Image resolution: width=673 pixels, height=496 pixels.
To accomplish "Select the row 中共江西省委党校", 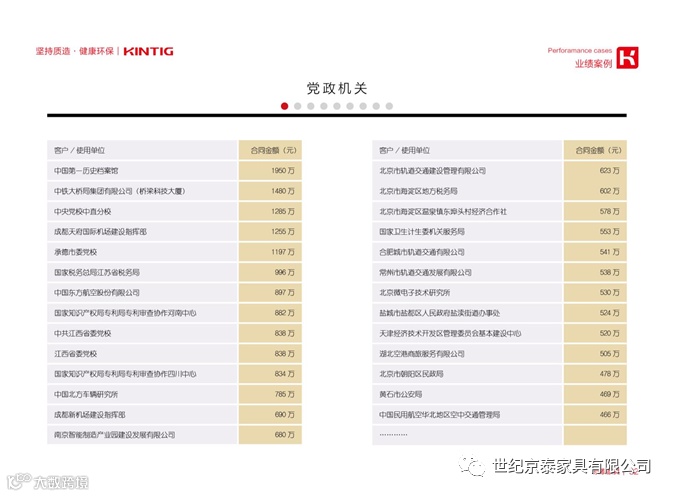I will click(174, 333).
